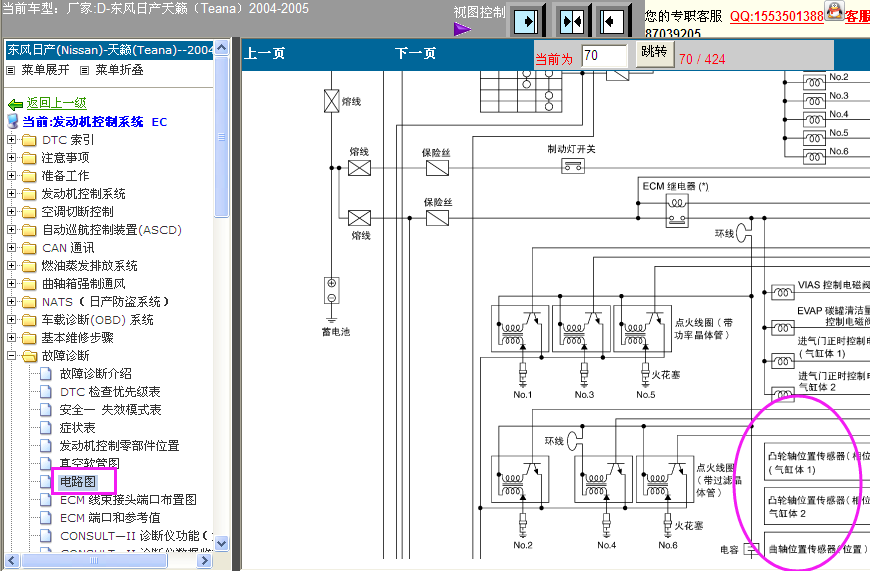Click the 菜单折叠 collapse-all icon
The width and height of the screenshot is (870, 571).
[84, 70]
